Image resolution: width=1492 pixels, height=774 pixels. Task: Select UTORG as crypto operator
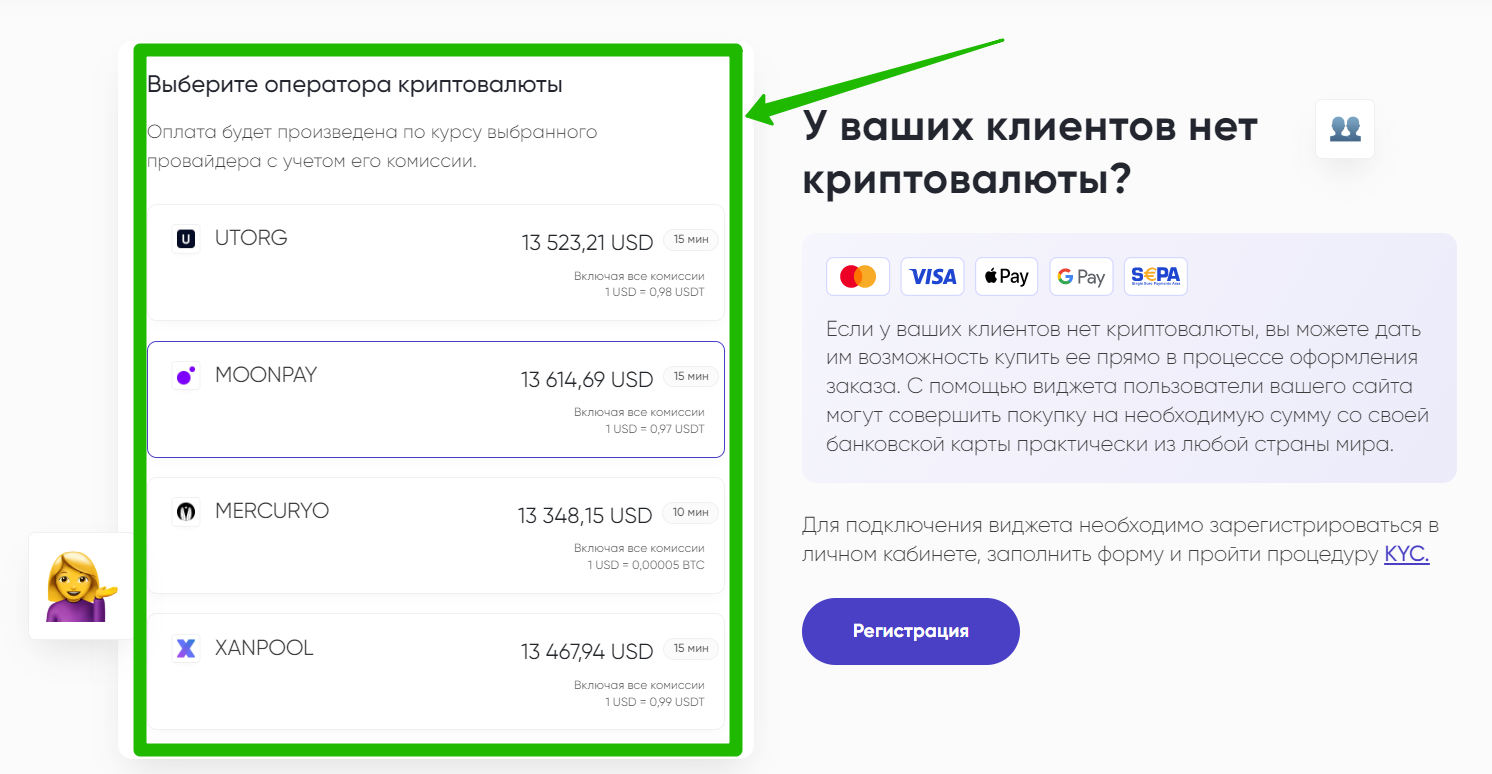[435, 263]
